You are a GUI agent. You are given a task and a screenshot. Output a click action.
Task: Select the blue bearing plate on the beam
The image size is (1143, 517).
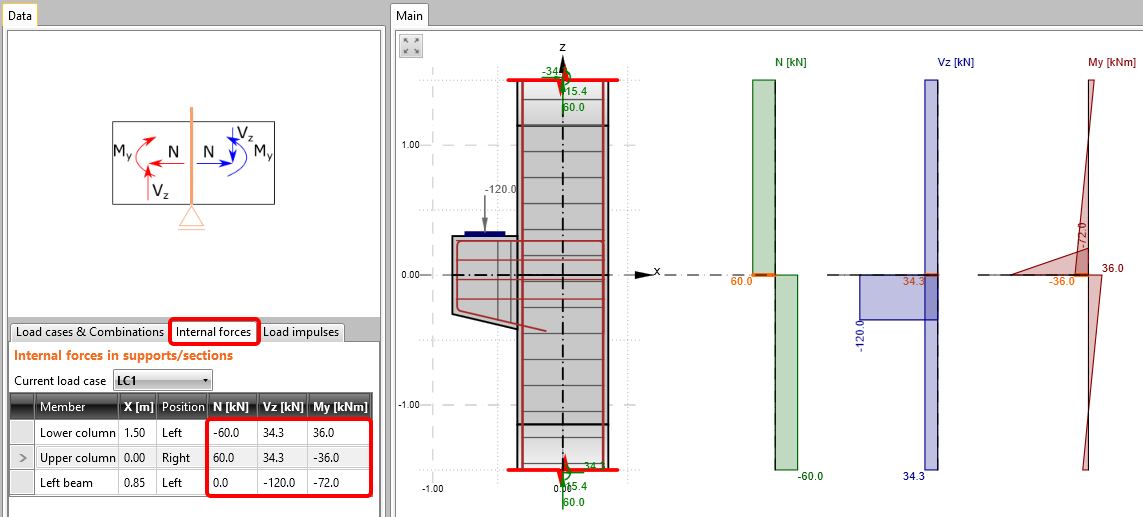click(484, 234)
